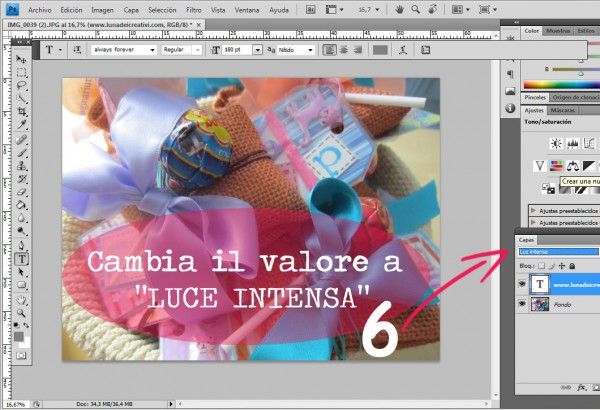This screenshot has width=600, height=410.
Task: Select the Eraser tool
Action: 21,192
